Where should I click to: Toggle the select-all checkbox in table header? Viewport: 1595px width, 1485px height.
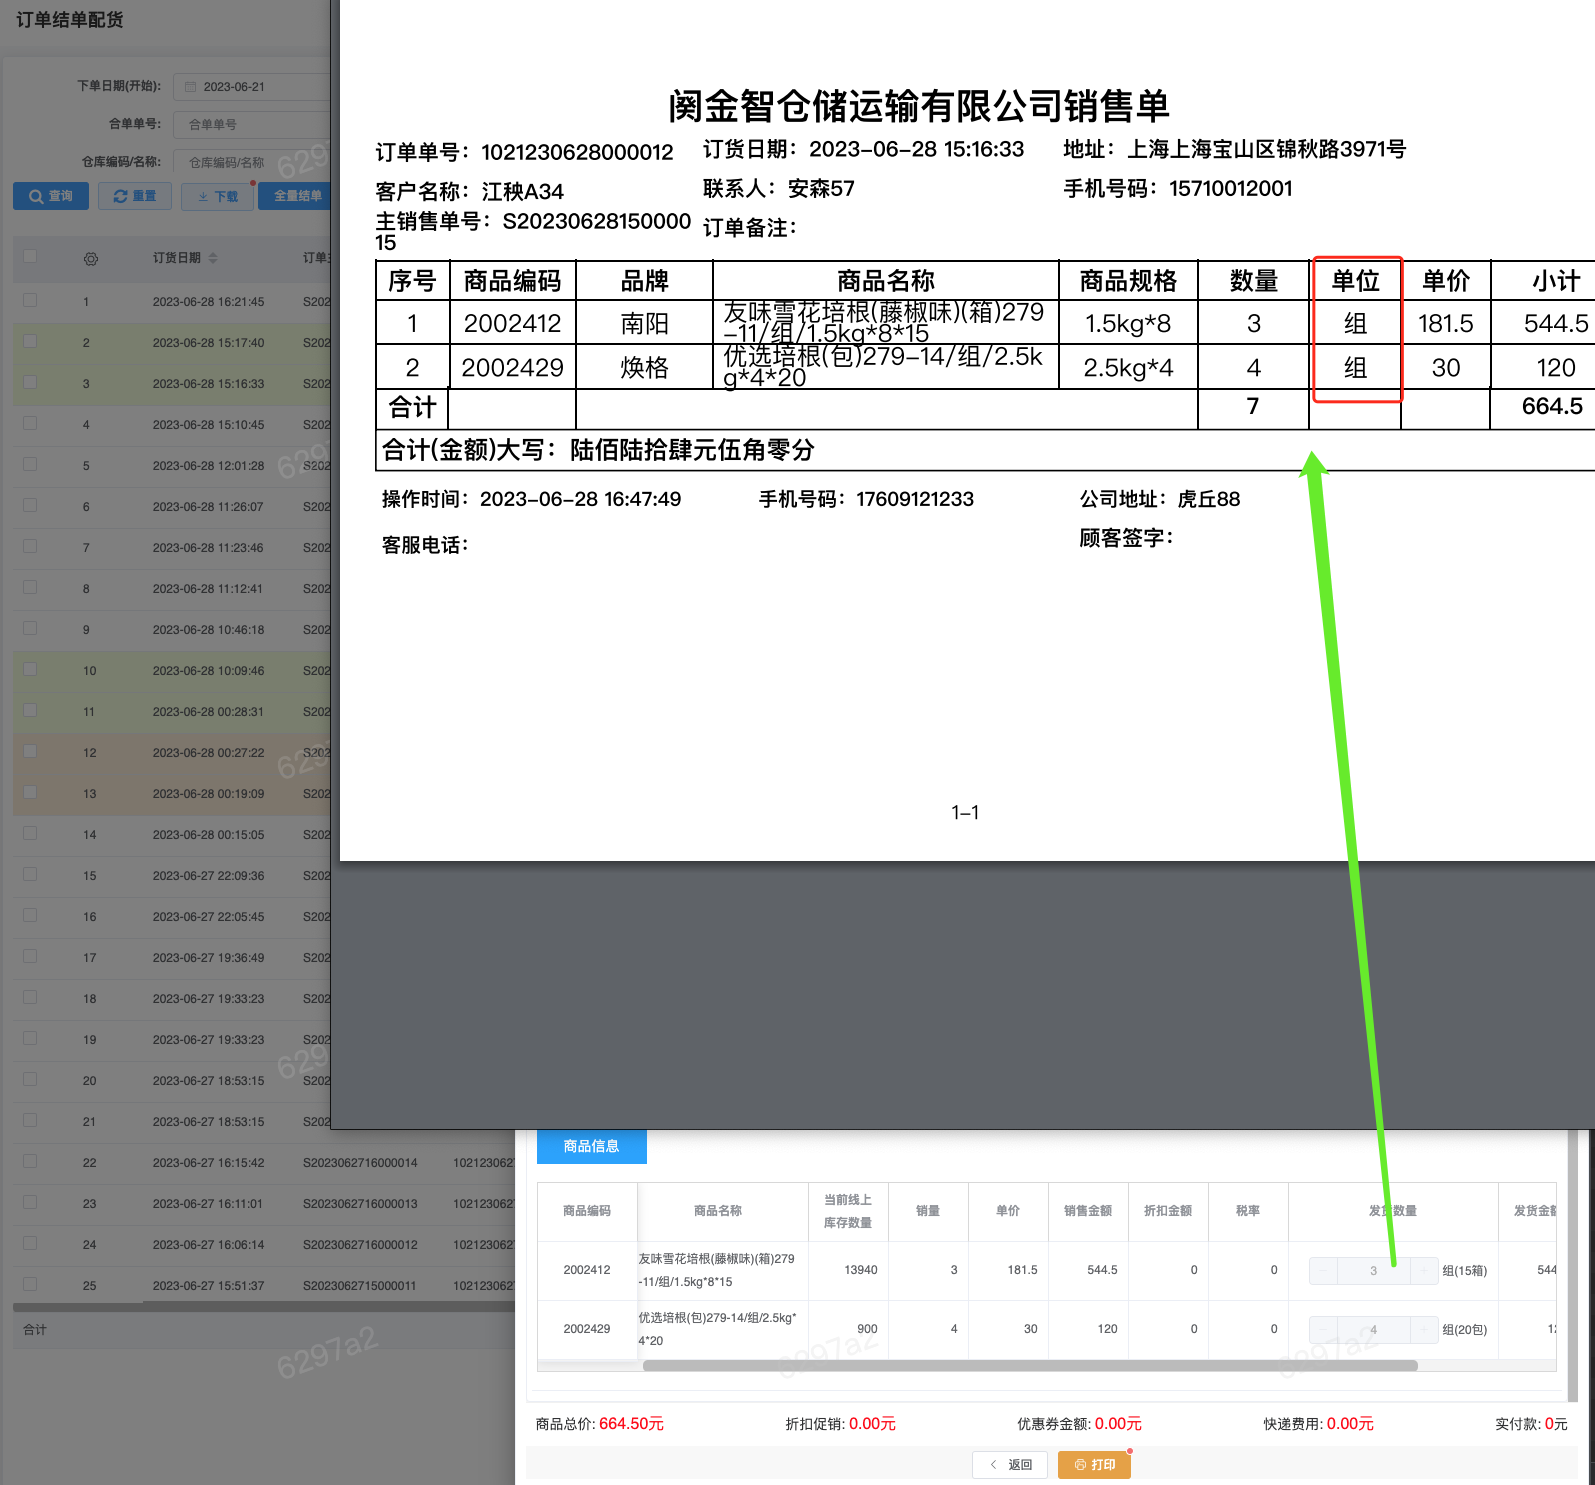[x=30, y=257]
